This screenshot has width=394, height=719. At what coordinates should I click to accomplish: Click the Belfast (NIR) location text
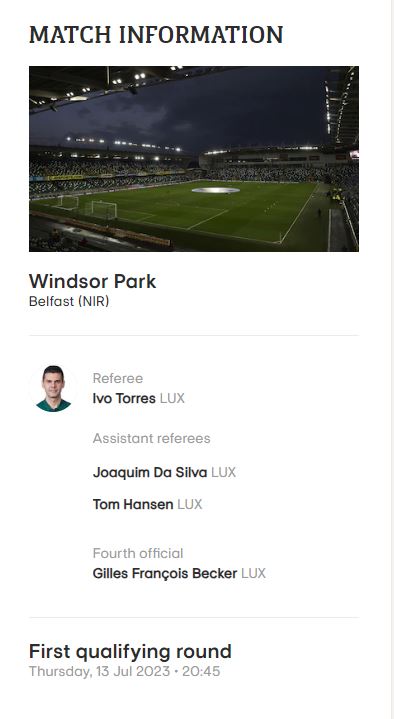coord(69,302)
